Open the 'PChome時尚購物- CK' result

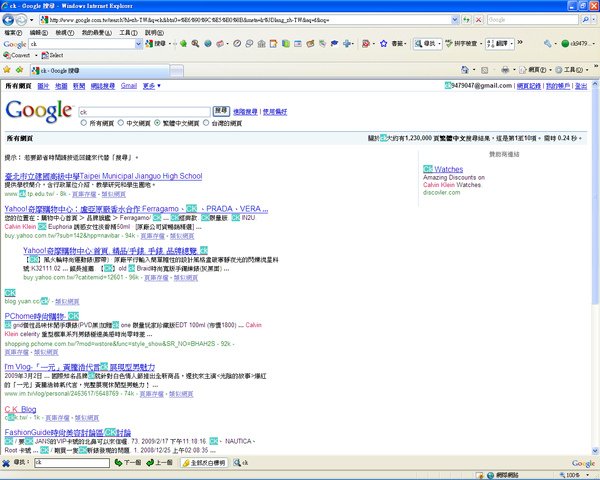(x=42, y=316)
